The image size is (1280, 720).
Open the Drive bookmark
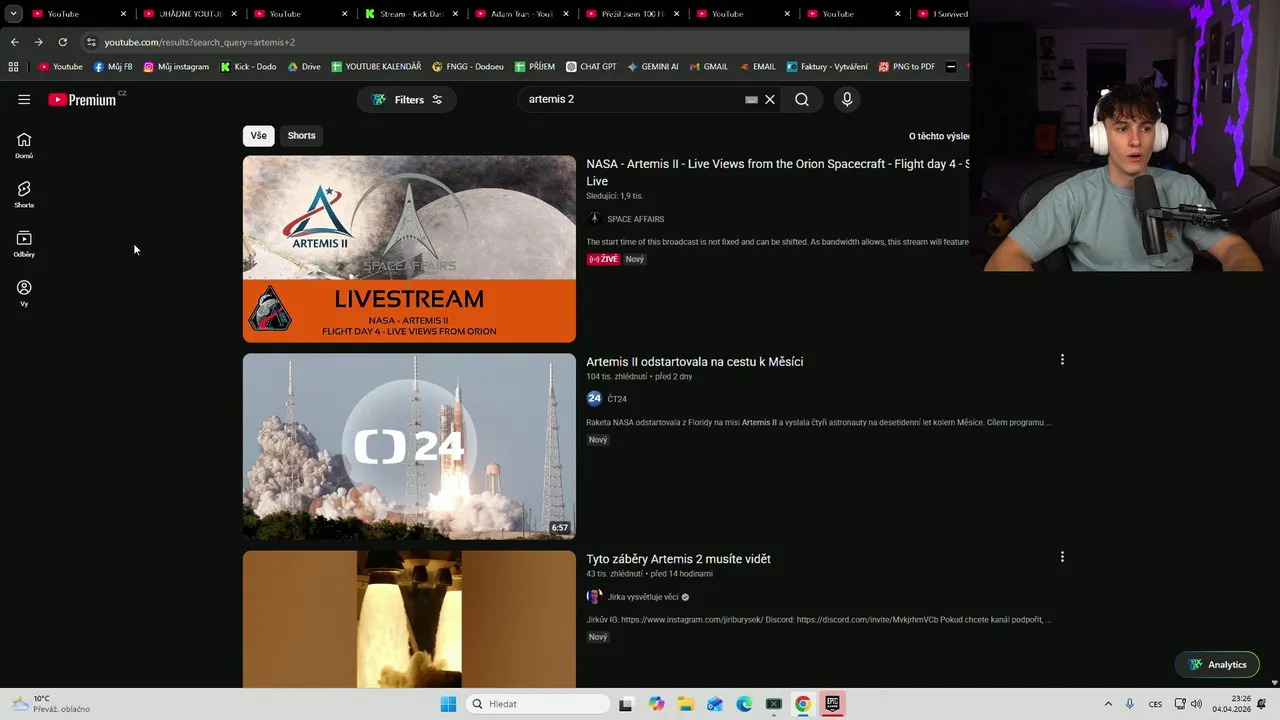tap(304, 67)
